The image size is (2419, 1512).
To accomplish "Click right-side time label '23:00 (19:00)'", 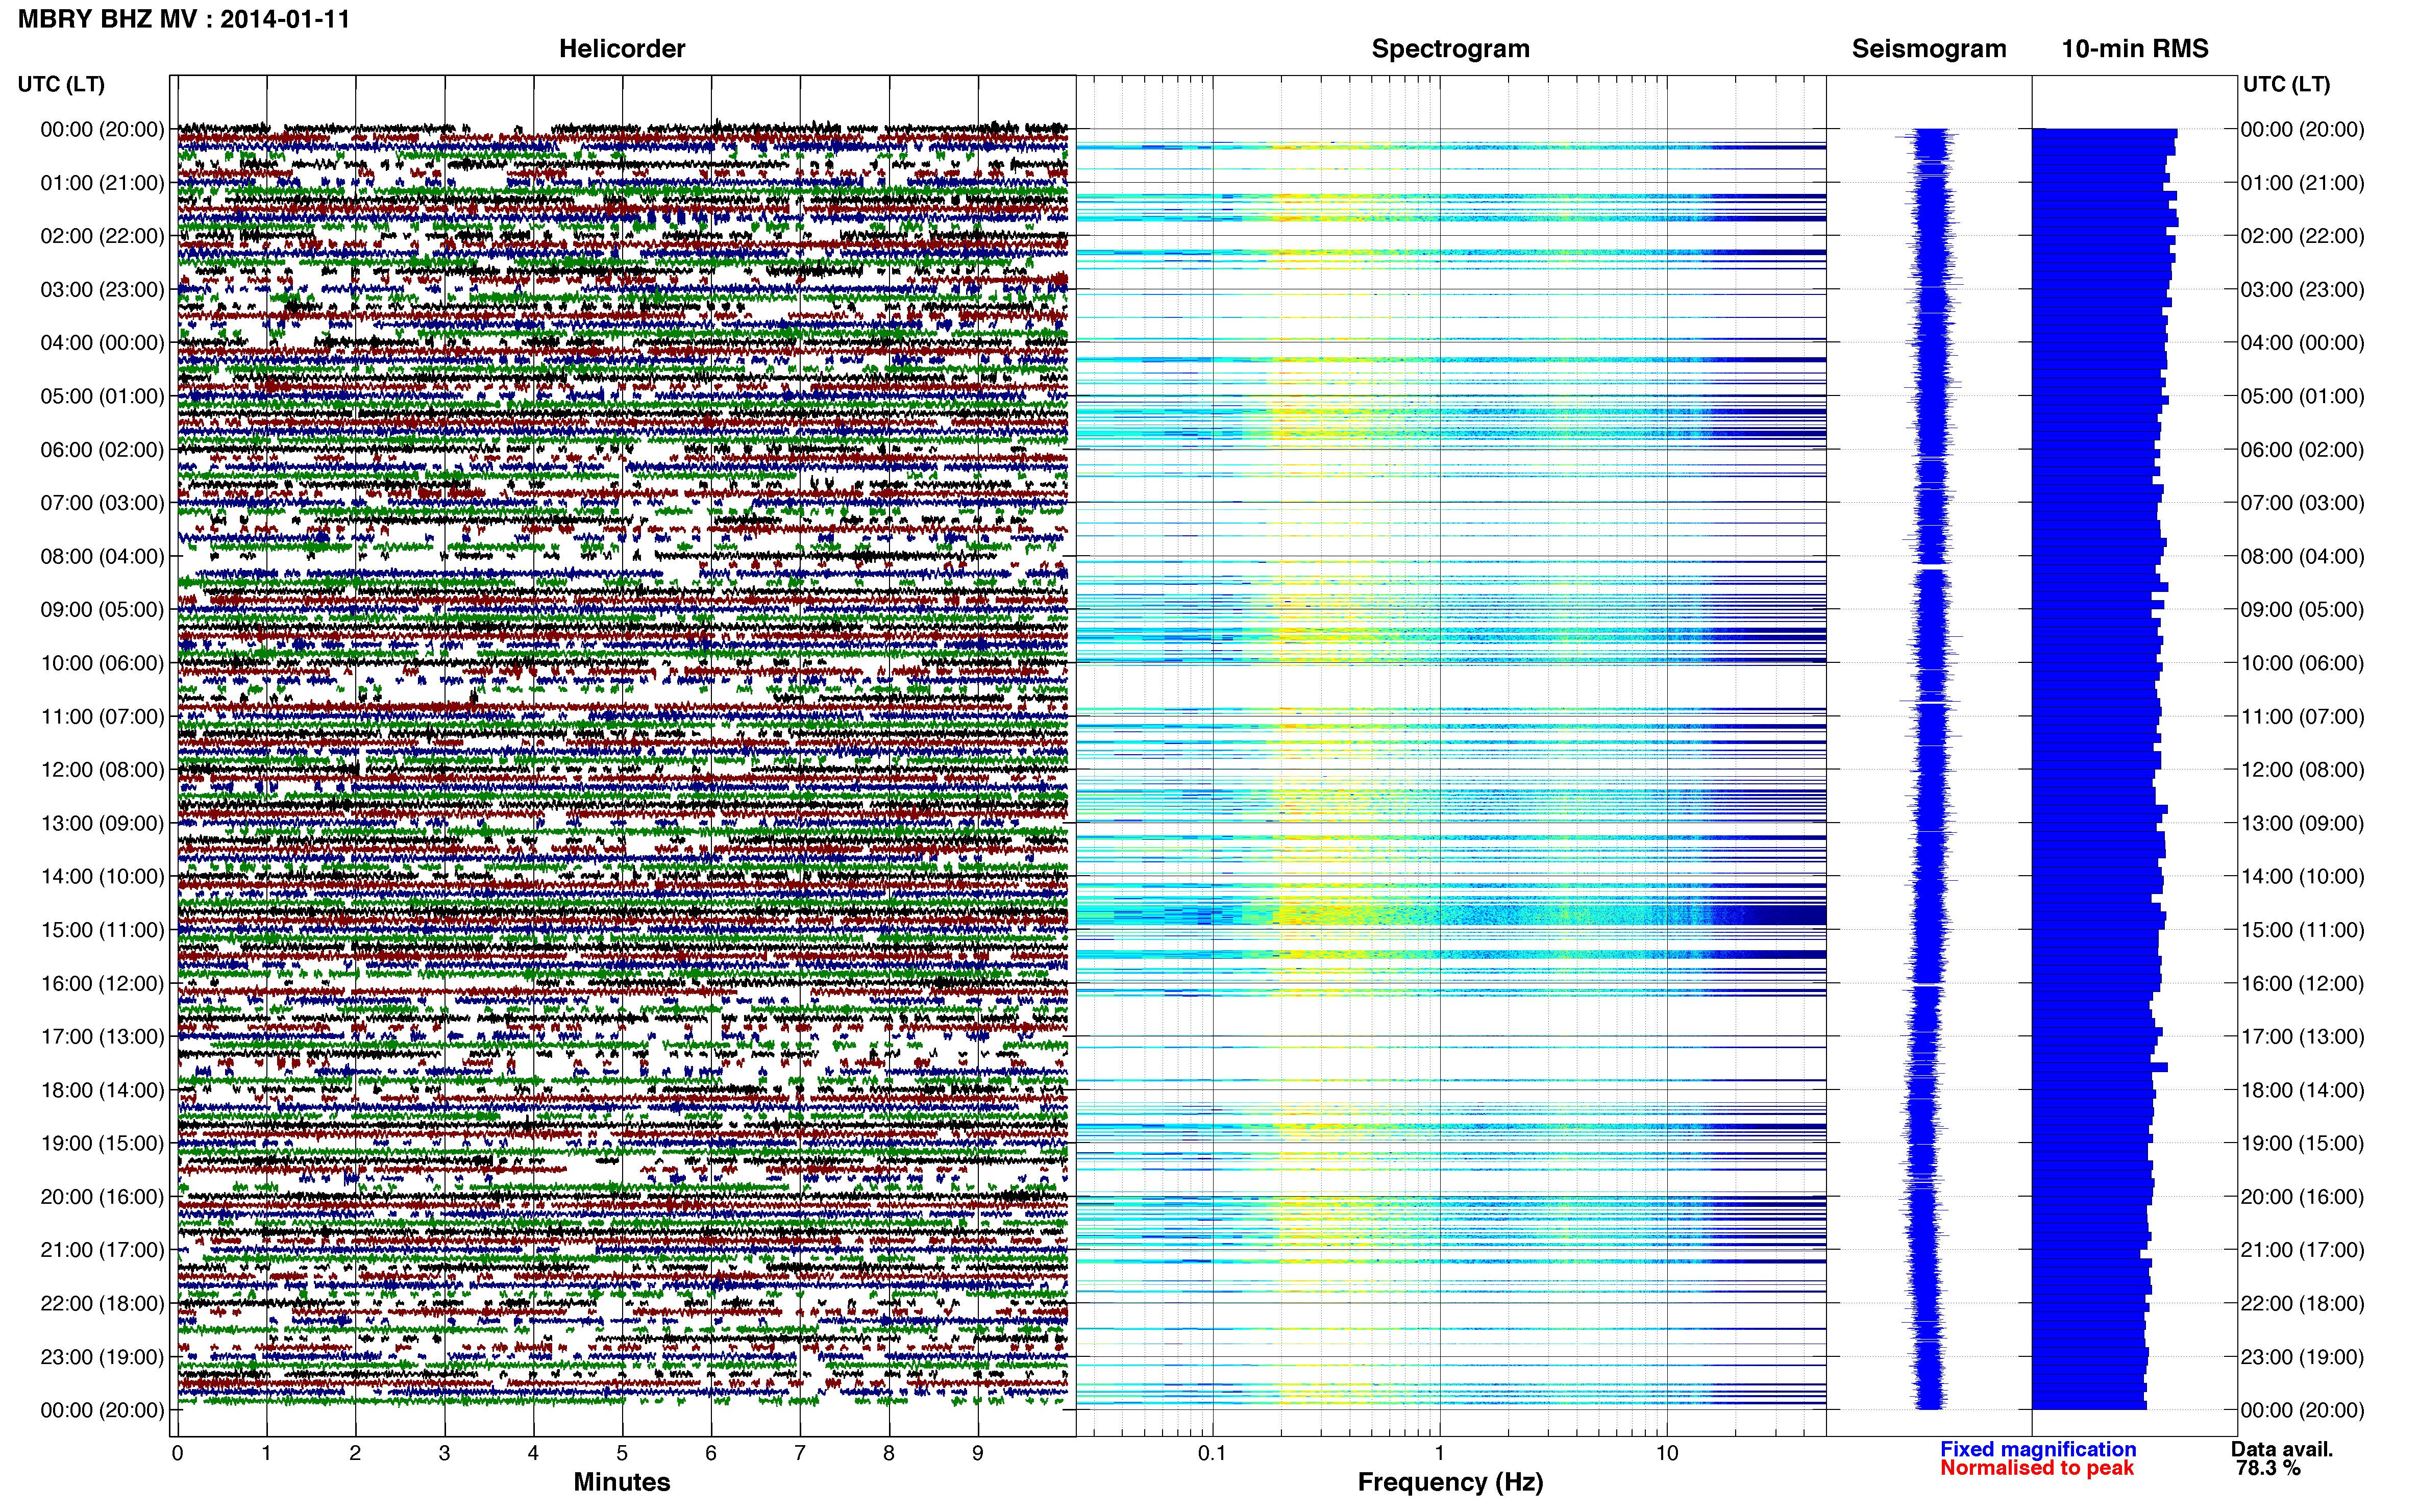I will coord(2303,1357).
